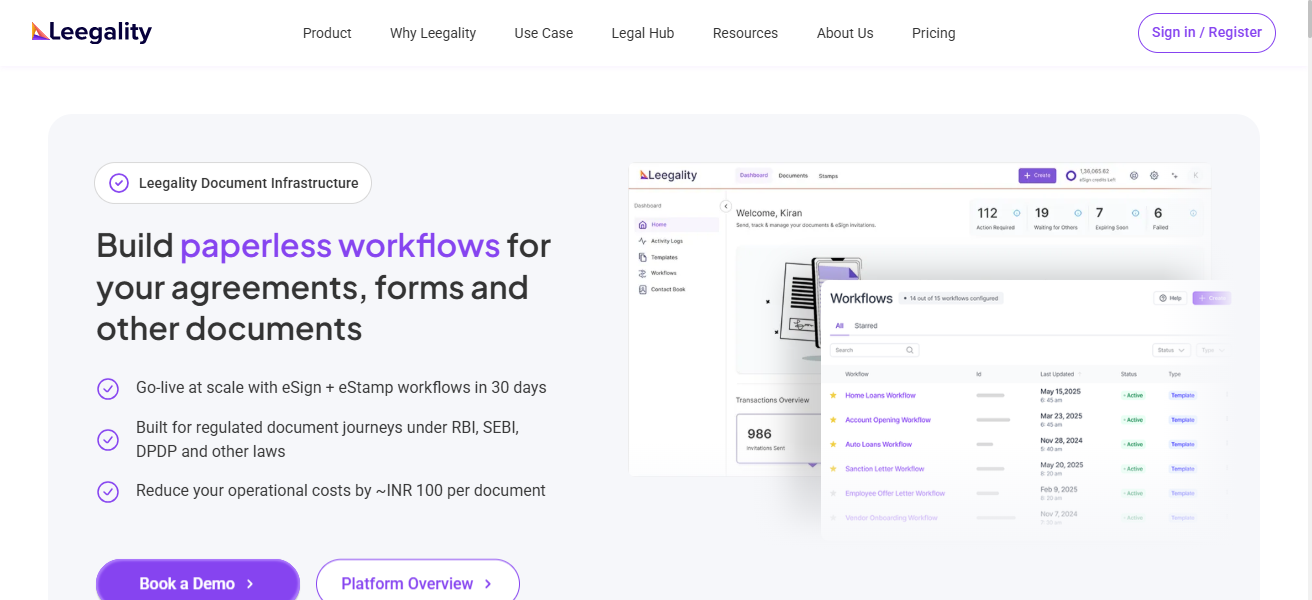
Task: Toggle the star for Sanction Letter Workflow
Action: 833,469
